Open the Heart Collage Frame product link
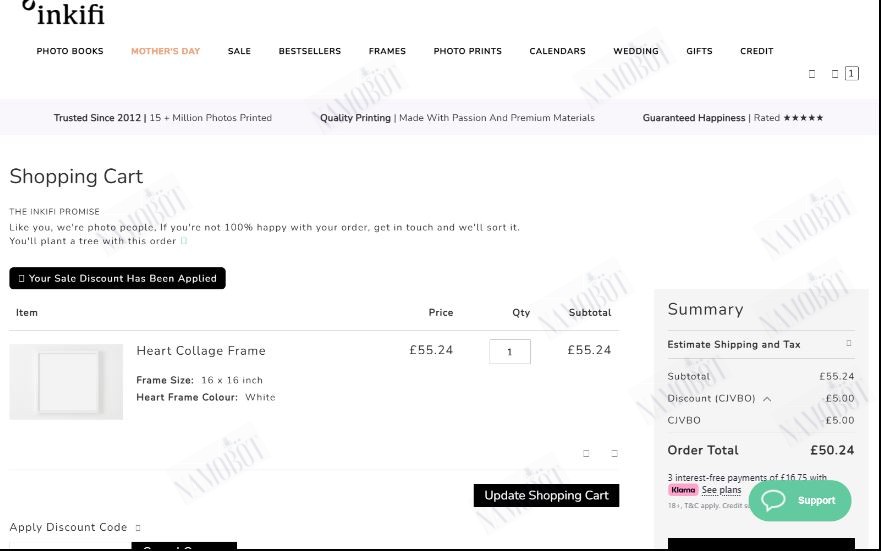 click(201, 350)
